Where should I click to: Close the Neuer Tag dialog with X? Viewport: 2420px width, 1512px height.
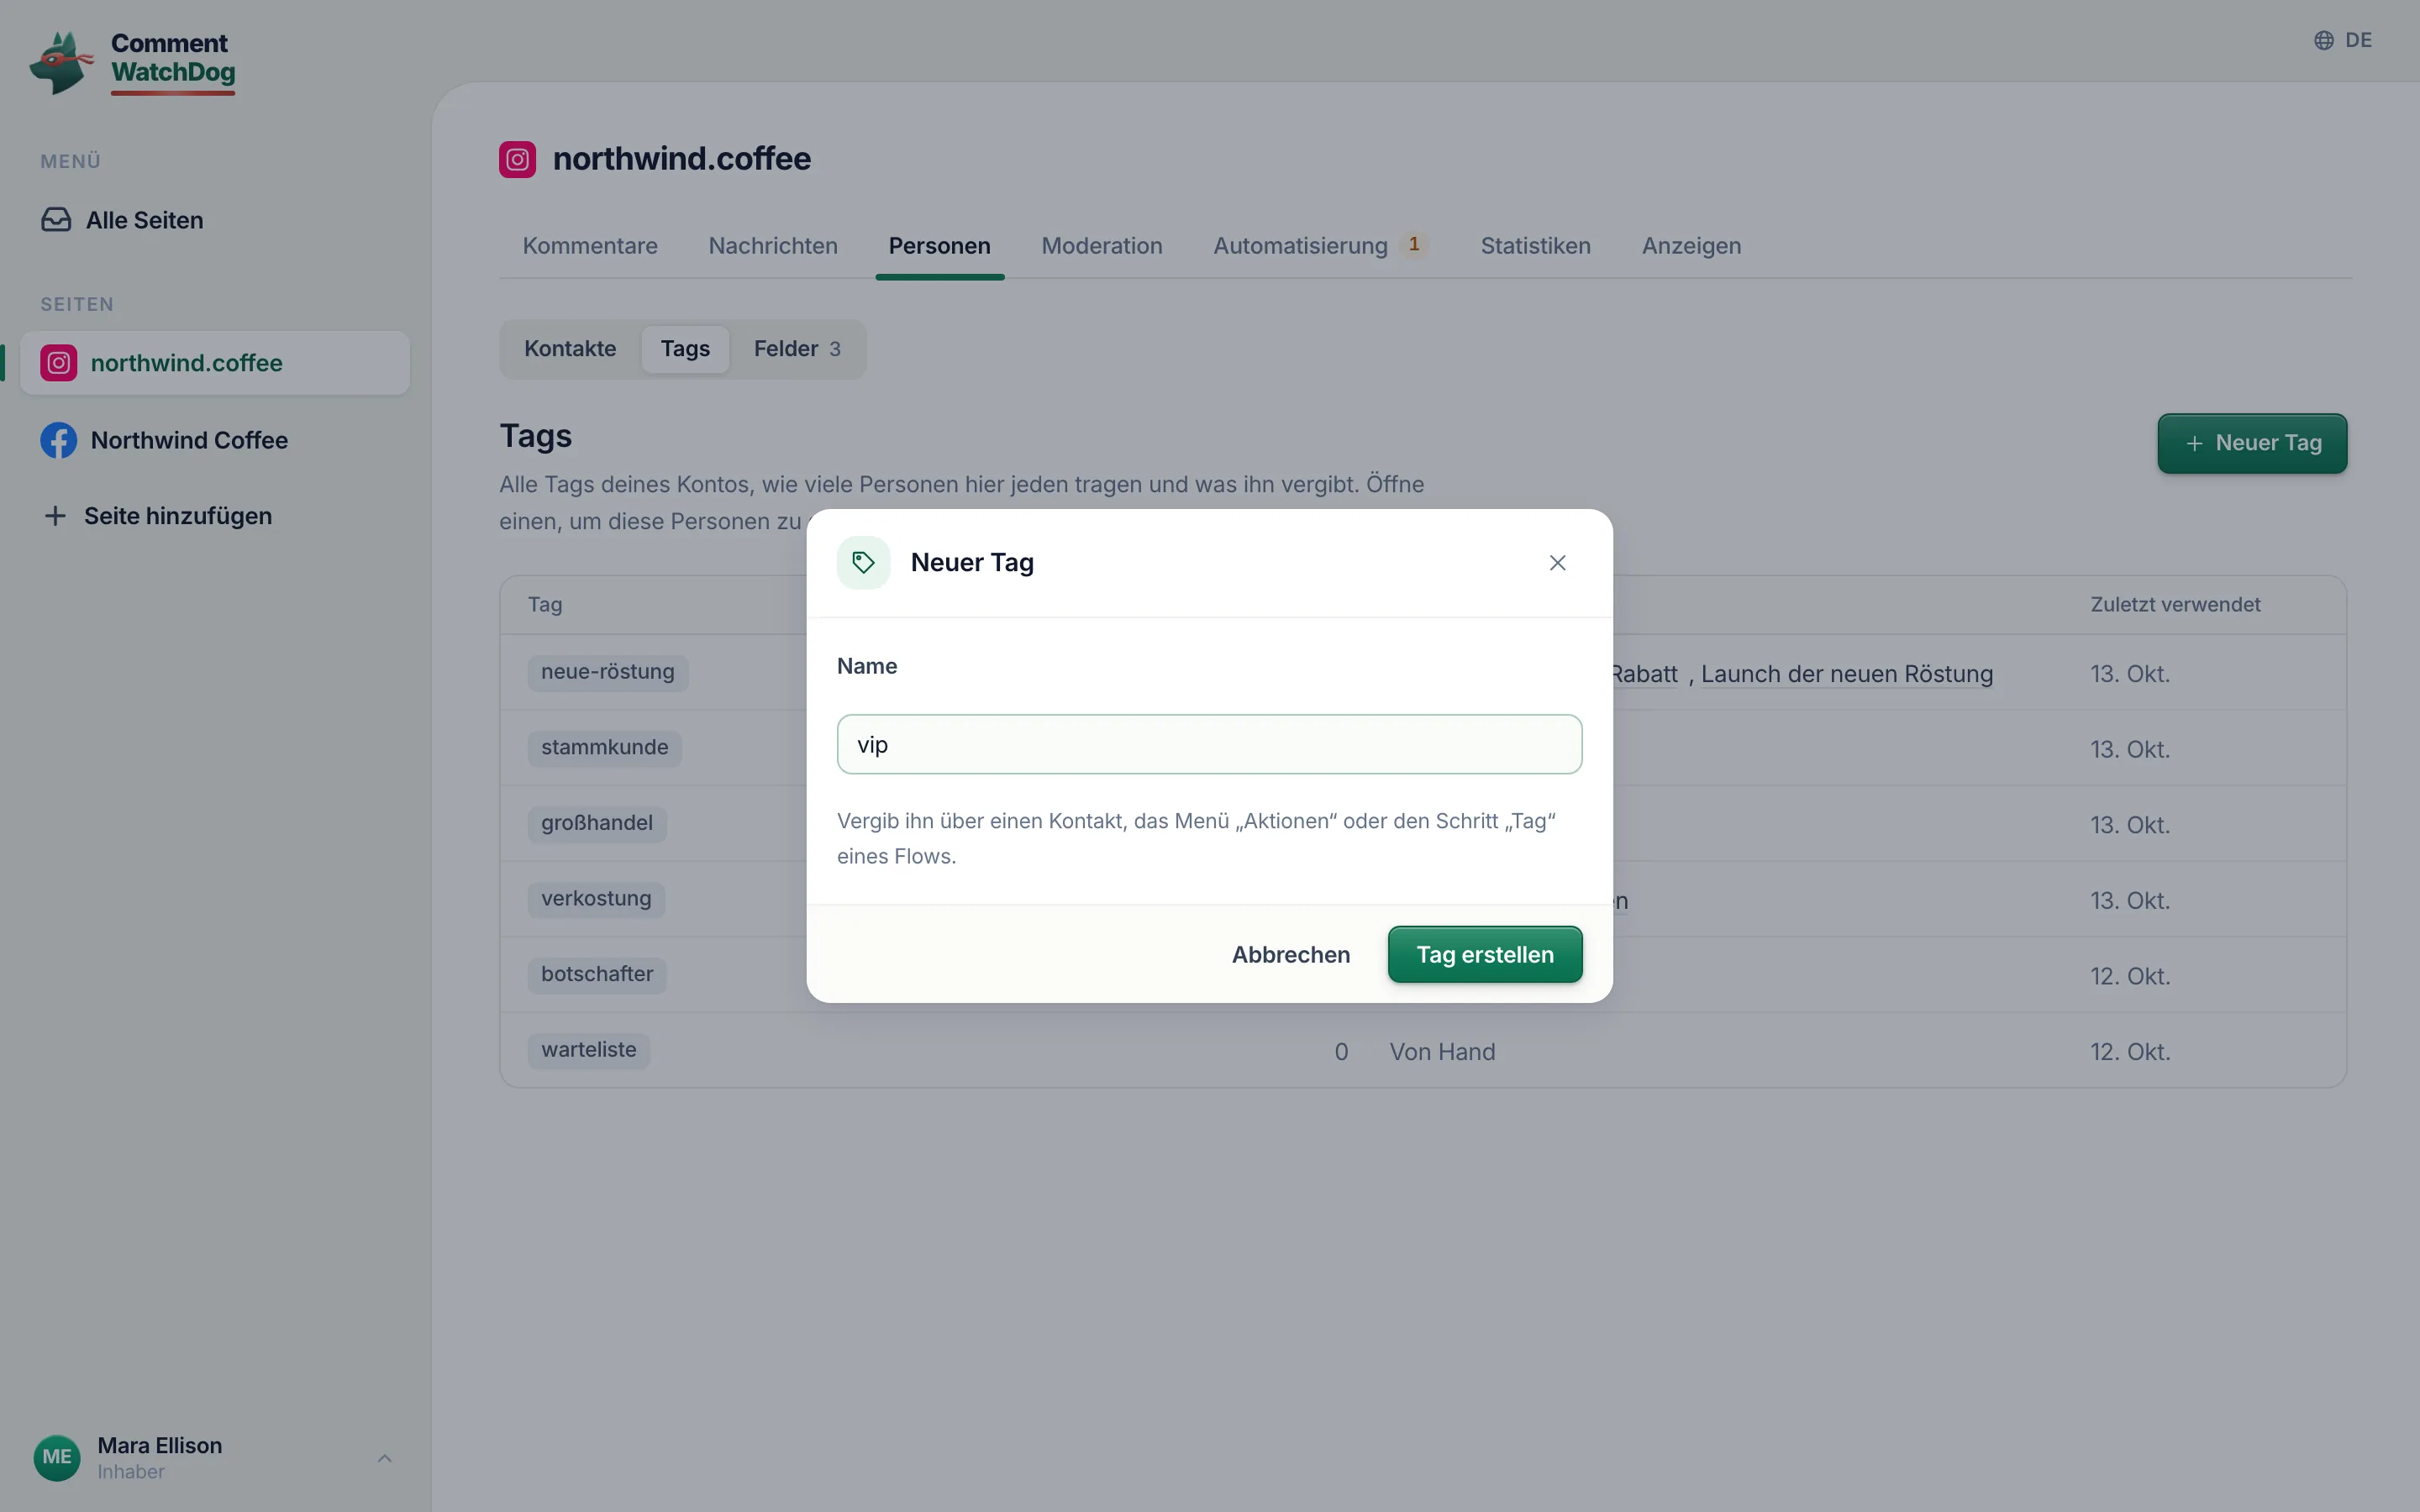[x=1557, y=563]
